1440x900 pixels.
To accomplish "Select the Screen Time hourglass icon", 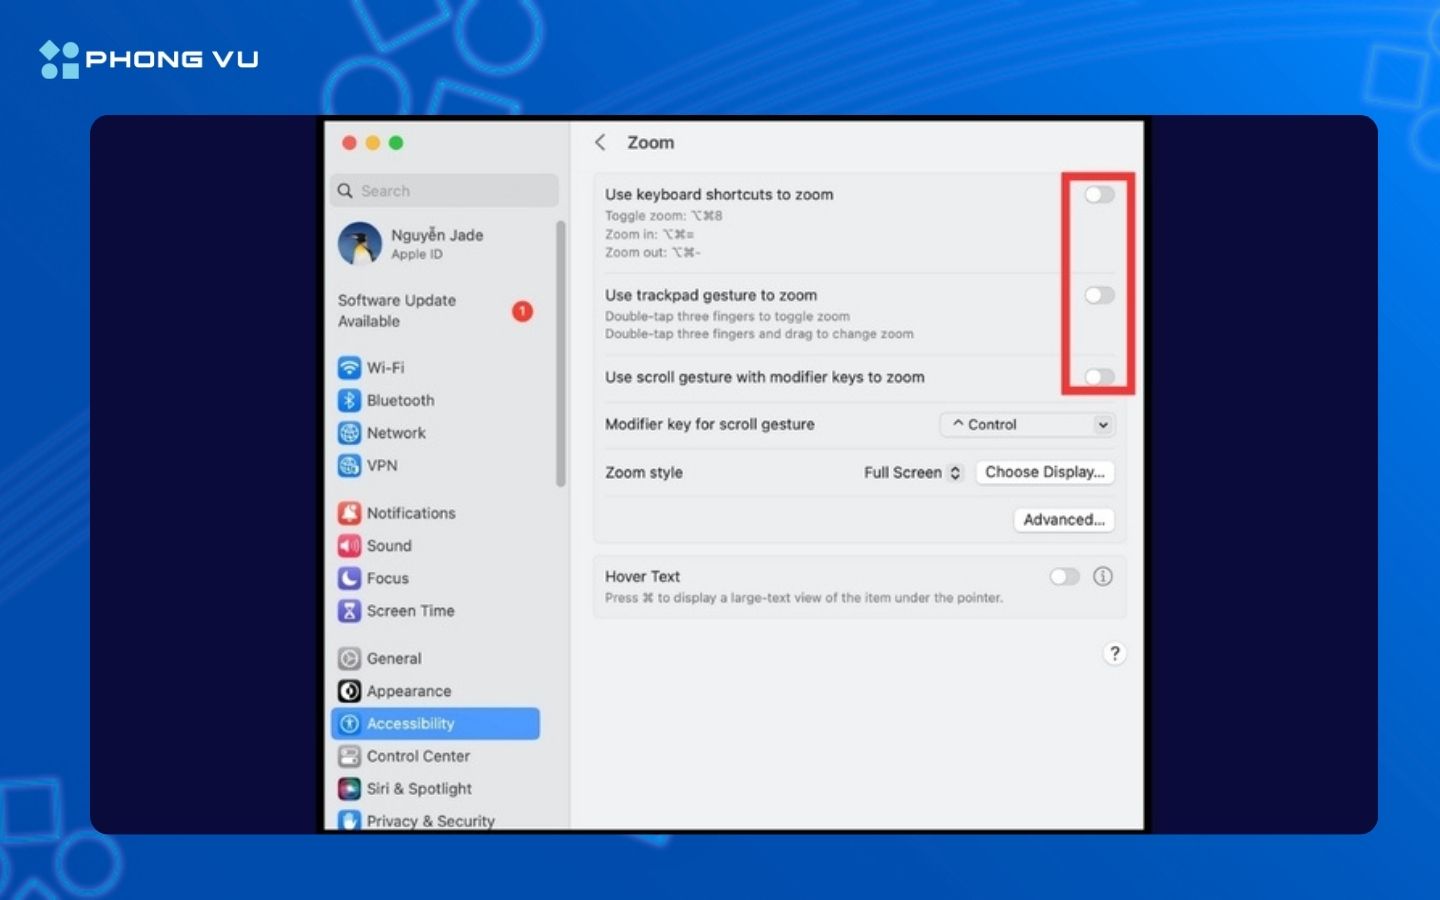I will coord(349,611).
